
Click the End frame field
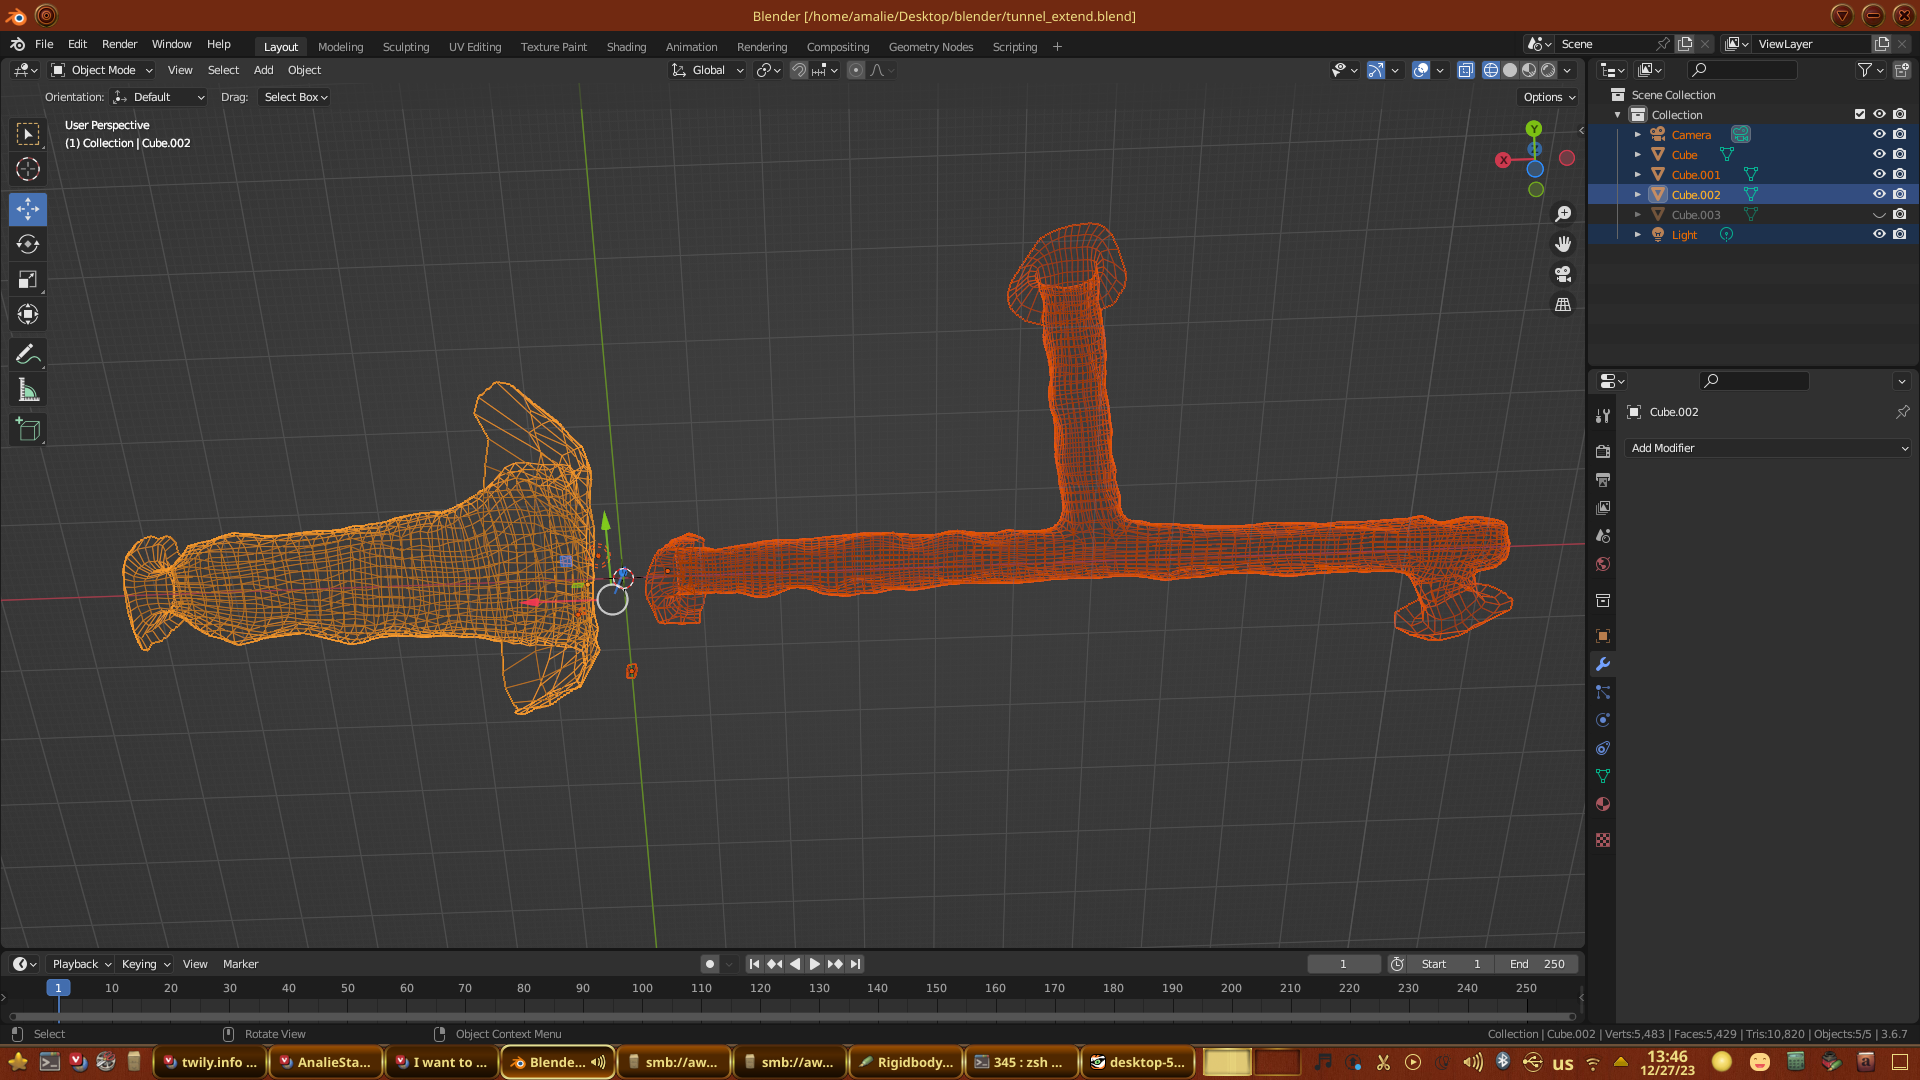pos(1537,964)
